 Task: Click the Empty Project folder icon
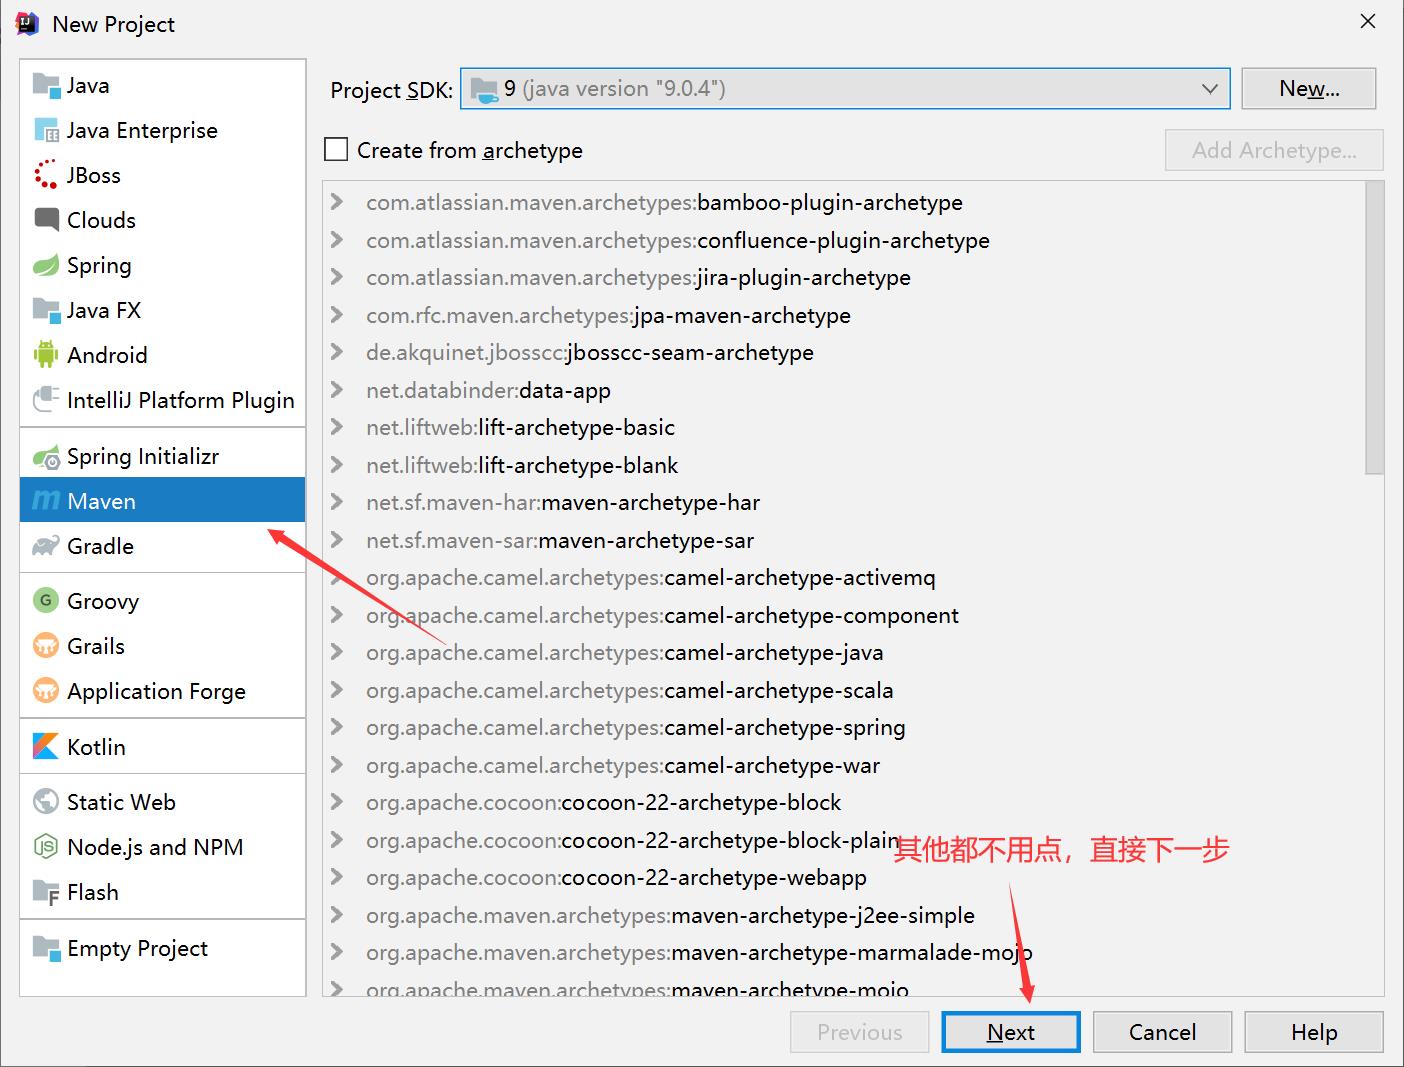pos(46,947)
